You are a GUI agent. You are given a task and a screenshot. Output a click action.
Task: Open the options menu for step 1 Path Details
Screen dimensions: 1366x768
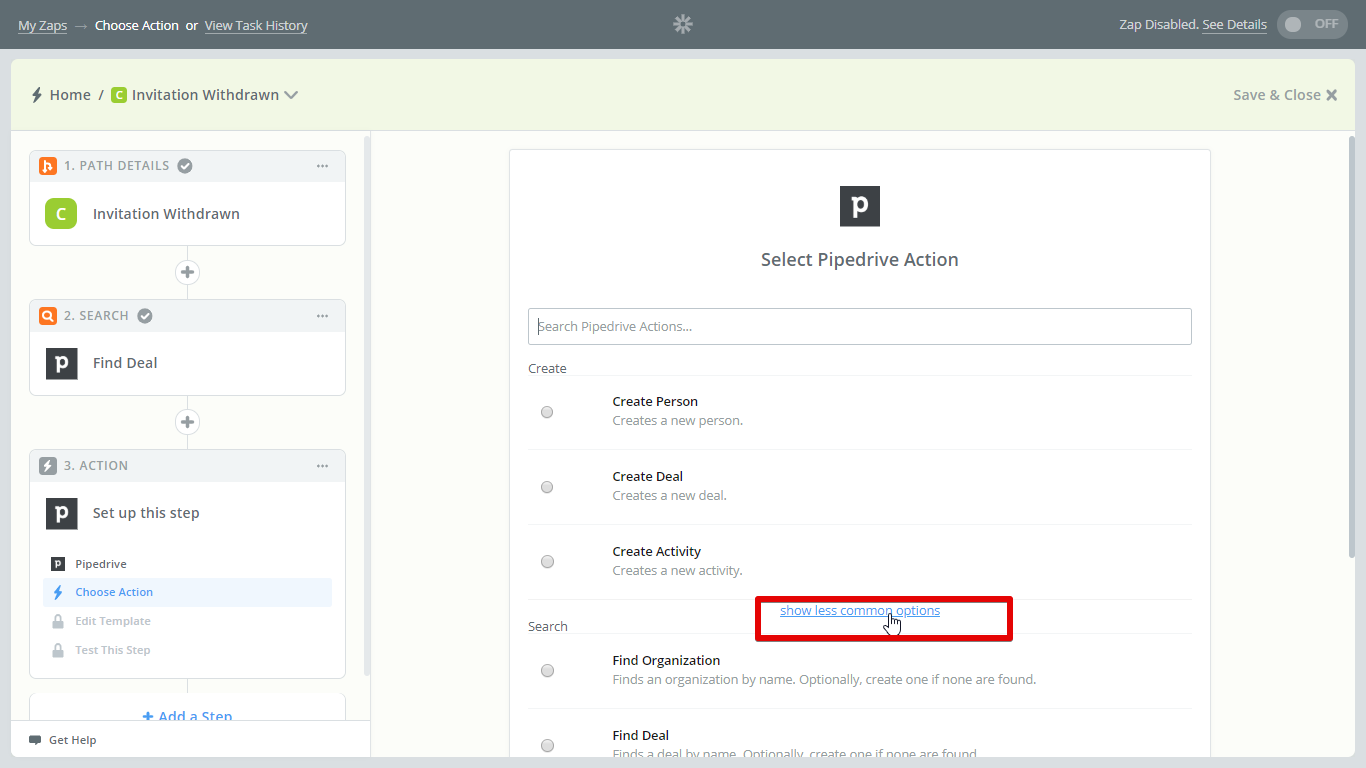tap(322, 166)
